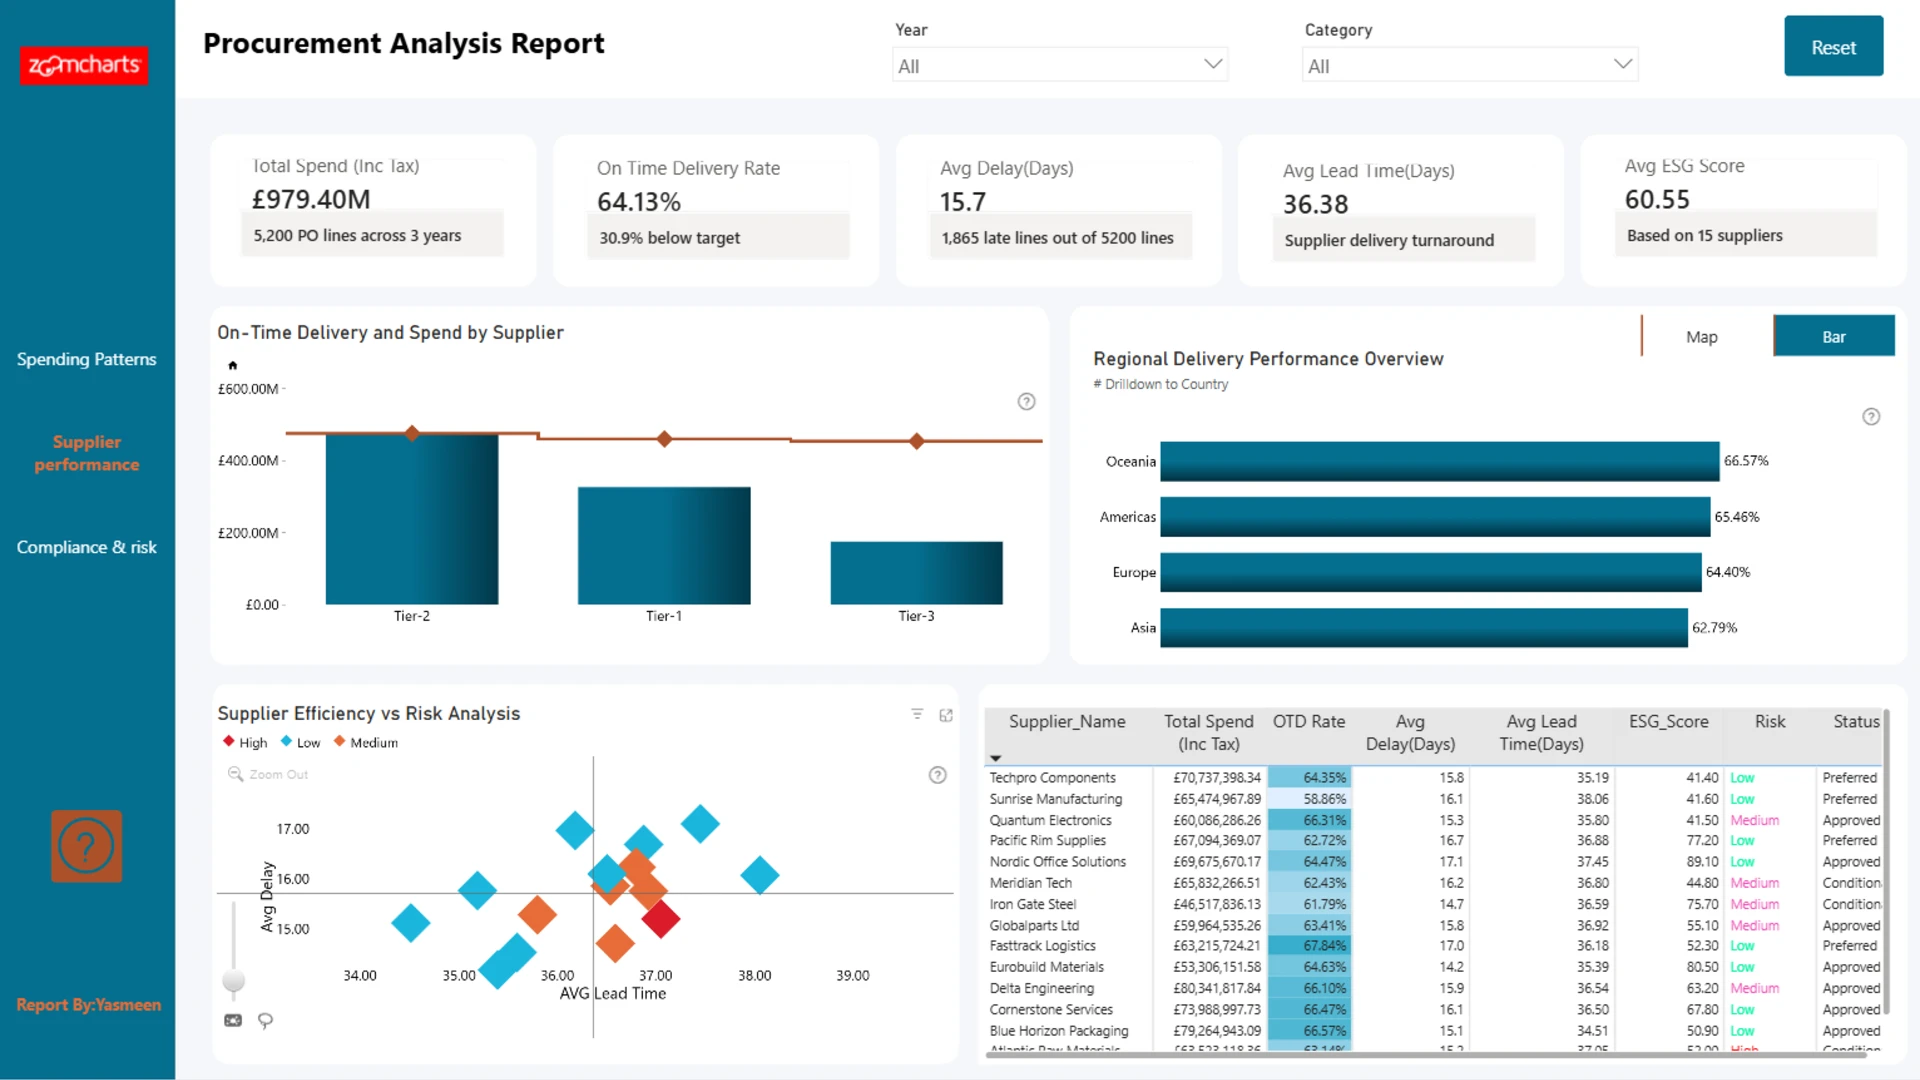Sort by Risk column header
Screen dimensions: 1920x1080
tap(1769, 722)
